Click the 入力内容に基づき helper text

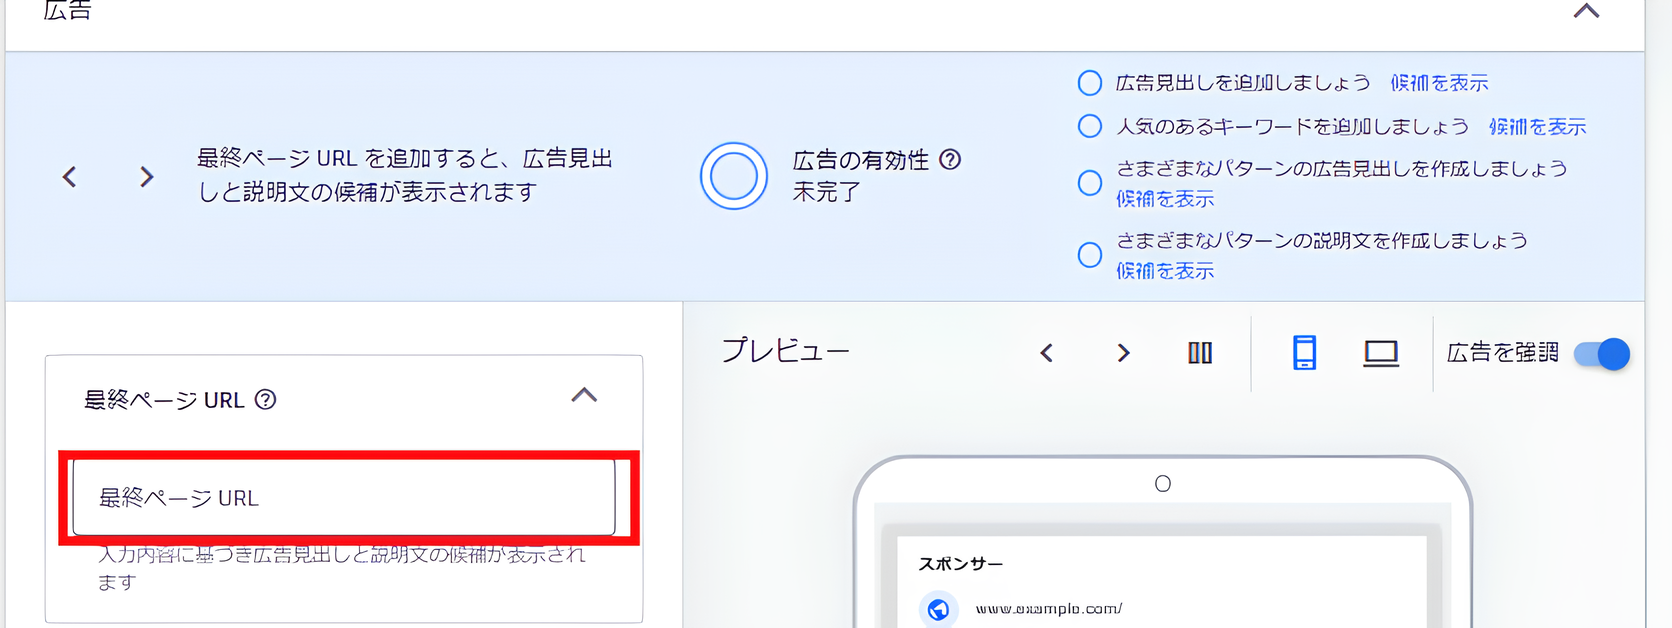click(x=341, y=567)
